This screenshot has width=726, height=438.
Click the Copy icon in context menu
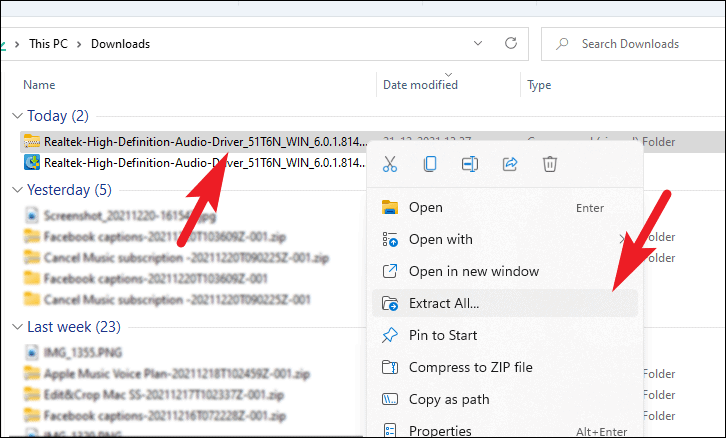pyautogui.click(x=430, y=164)
